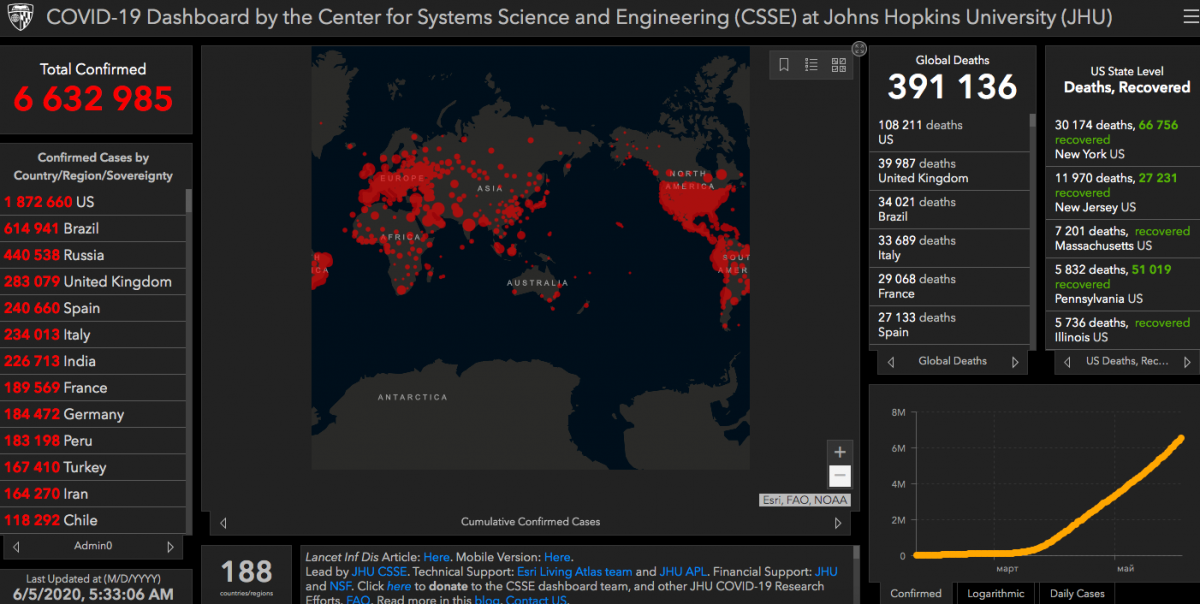Show previous map layer before Cumulative Confirmed Cases
The image size is (1200, 604).
[223, 522]
